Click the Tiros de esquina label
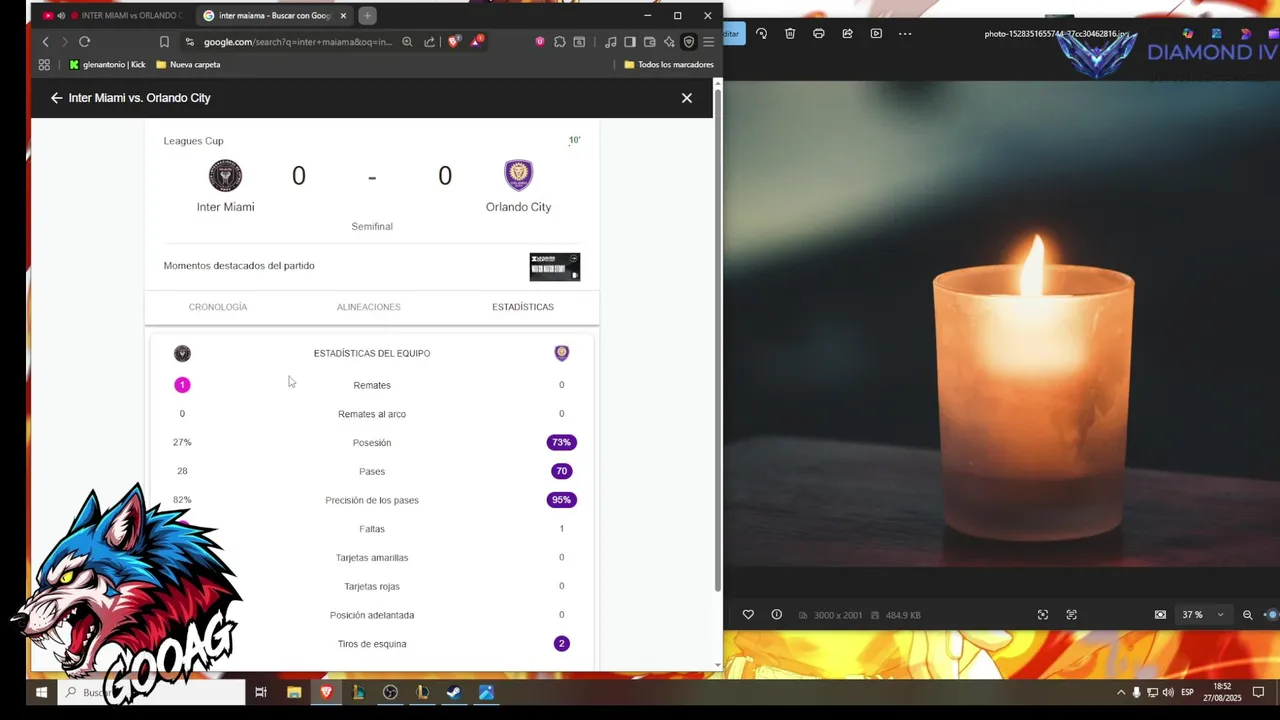Viewport: 1280px width, 720px height. pos(372,644)
